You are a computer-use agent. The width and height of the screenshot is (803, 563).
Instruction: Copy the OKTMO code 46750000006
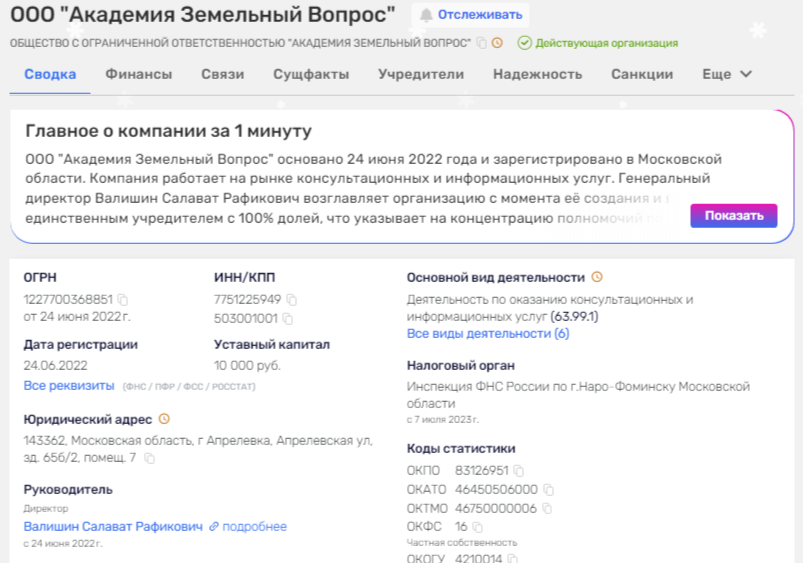coord(547,509)
